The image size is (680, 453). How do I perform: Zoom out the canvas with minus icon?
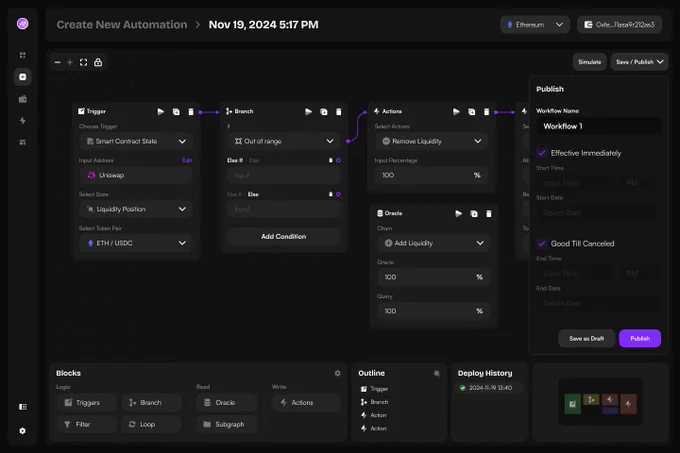click(x=57, y=62)
